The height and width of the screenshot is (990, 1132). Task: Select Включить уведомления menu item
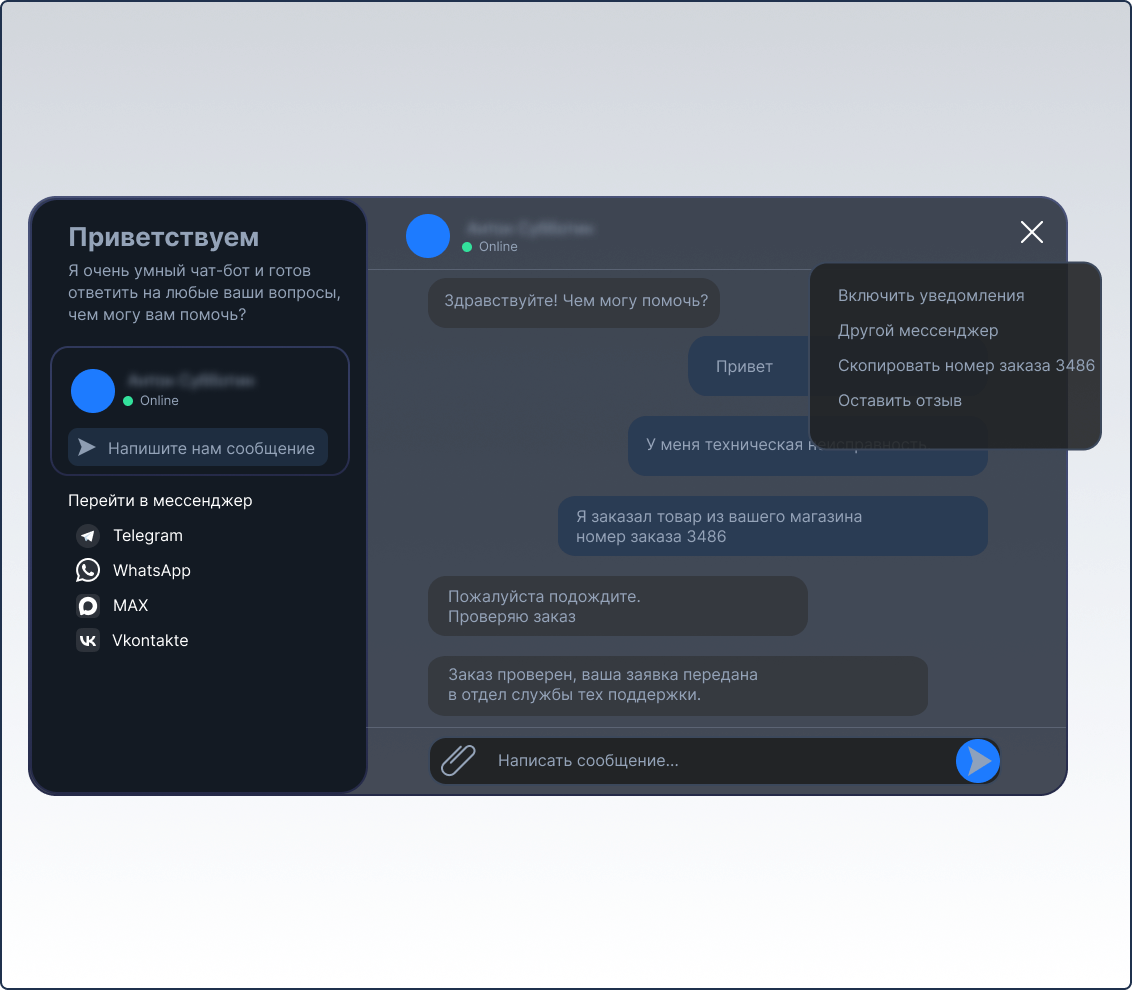click(x=931, y=296)
